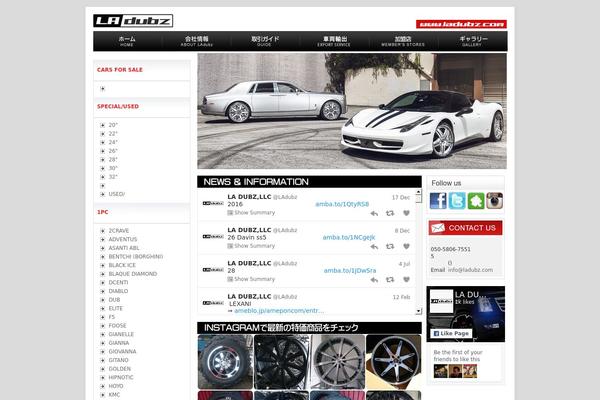Open the GIOVANNA brand link
Screen dimensions: 600x400
122,351
